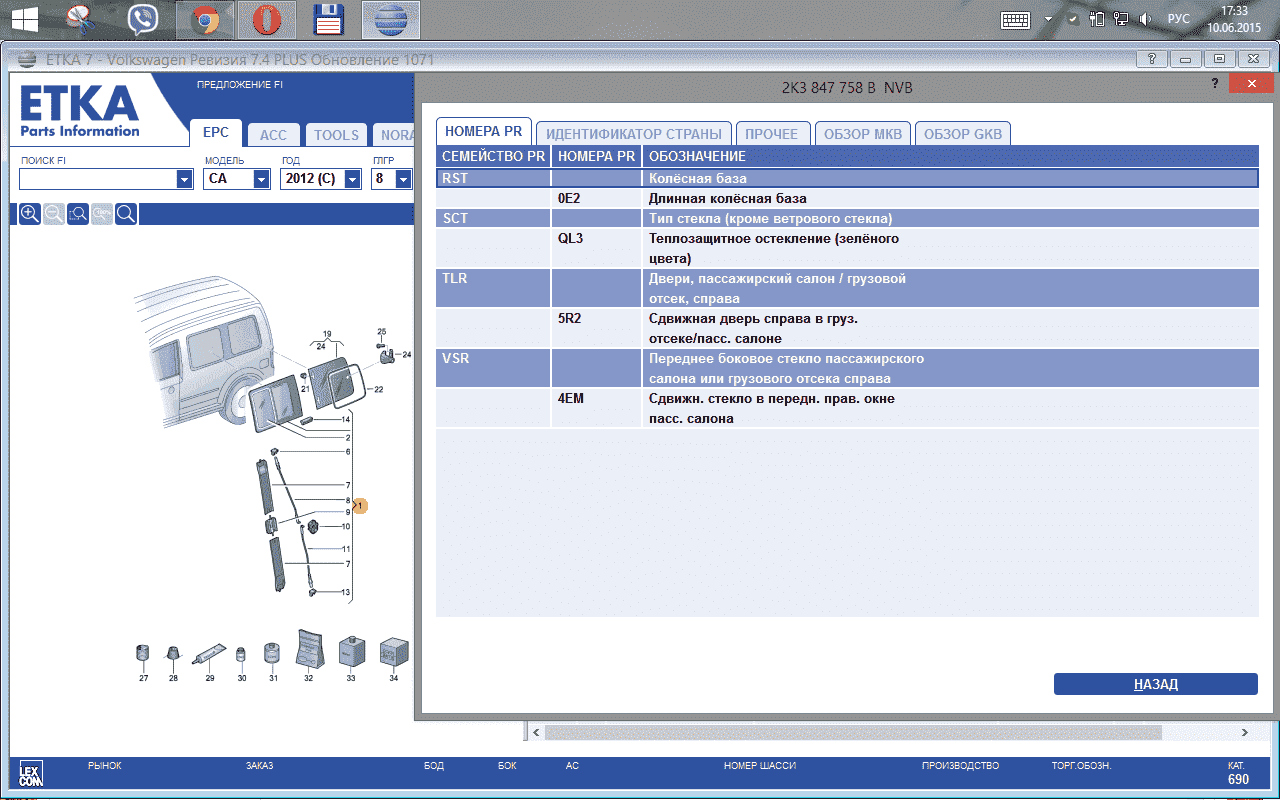The image size is (1280, 800).
Task: Open the on-screen keyboard tray icon
Action: (1016, 19)
